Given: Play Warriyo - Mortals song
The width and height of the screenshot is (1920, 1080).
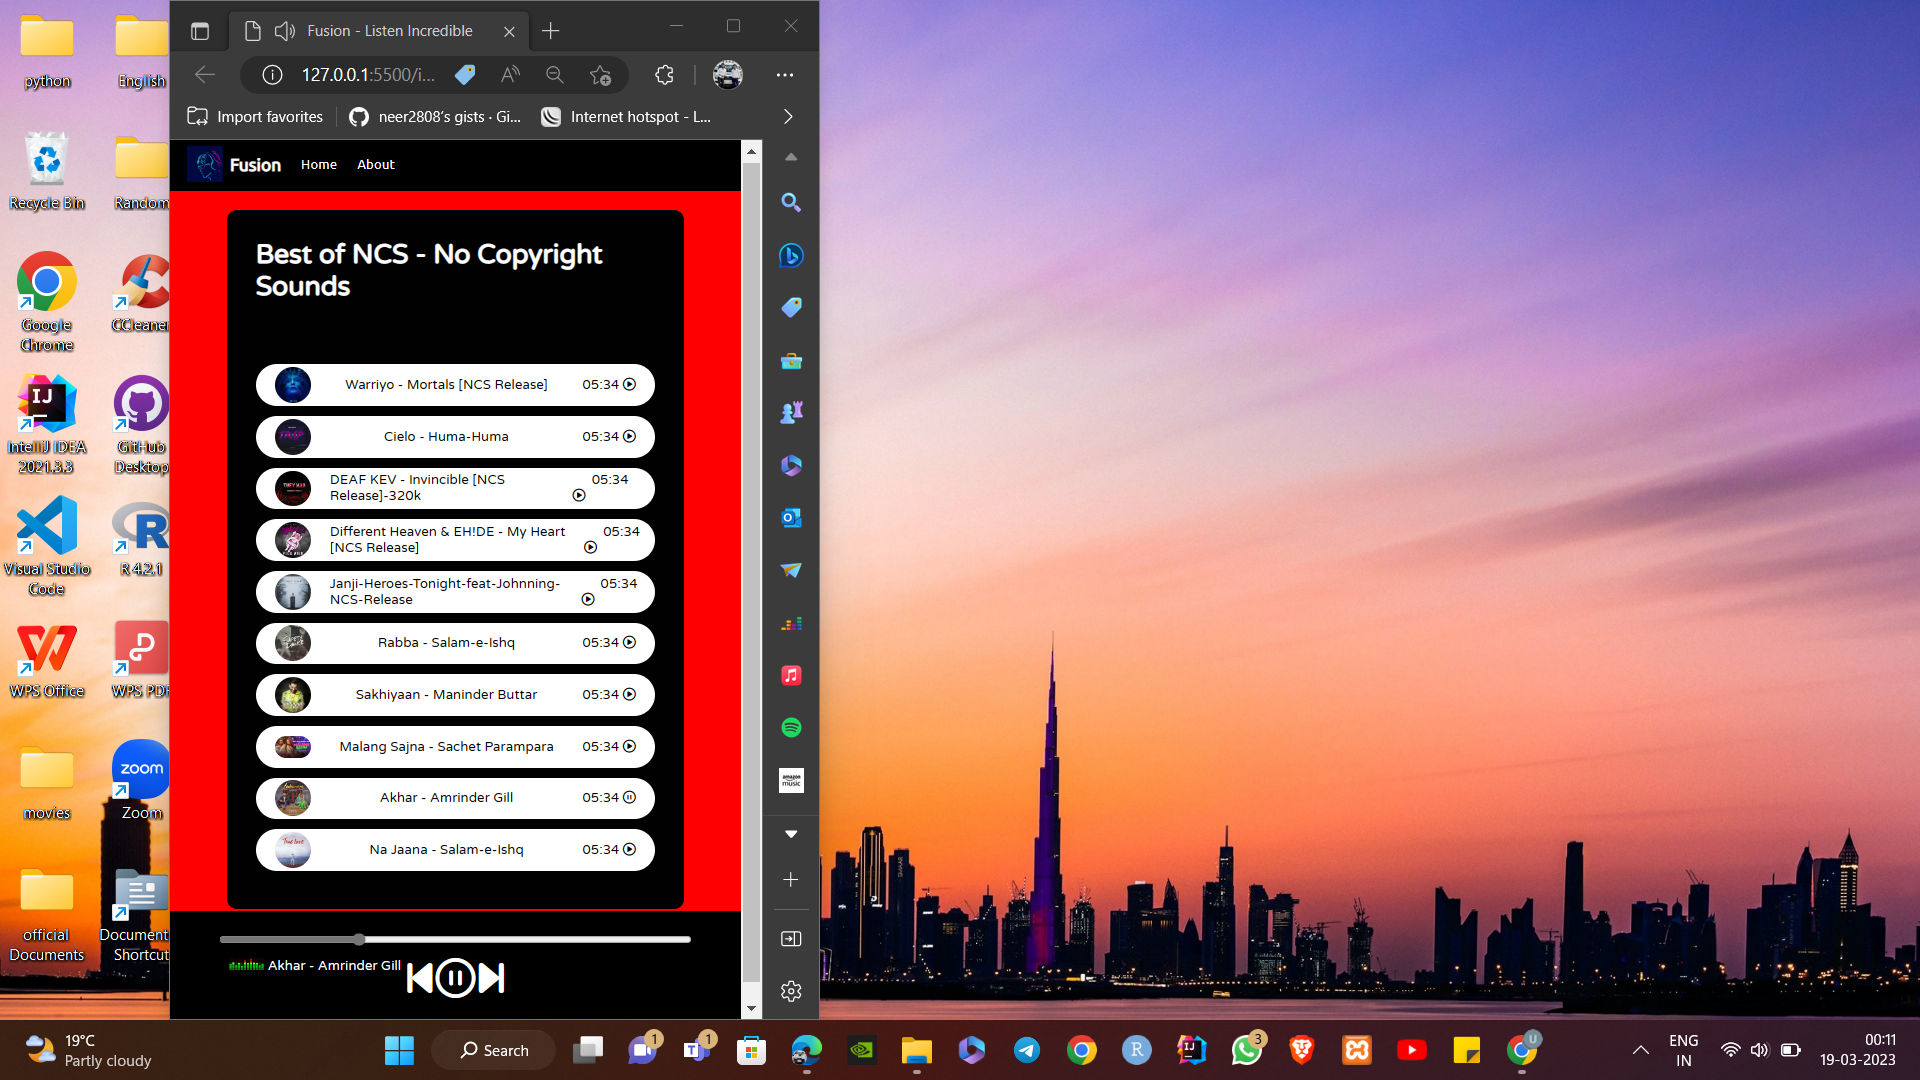Looking at the screenshot, I should point(630,385).
